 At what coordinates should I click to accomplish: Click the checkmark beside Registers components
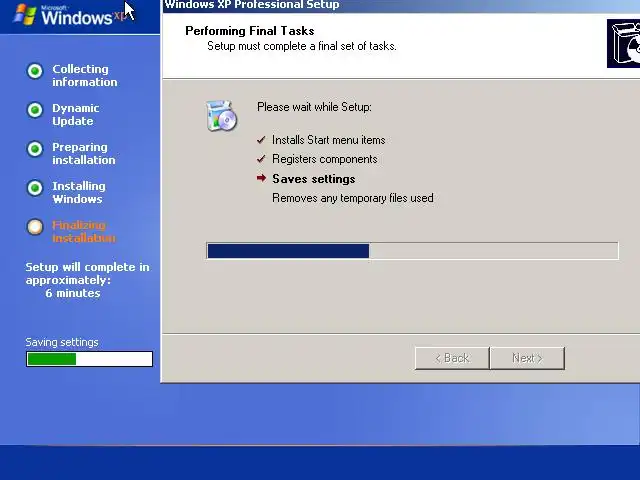point(261,159)
